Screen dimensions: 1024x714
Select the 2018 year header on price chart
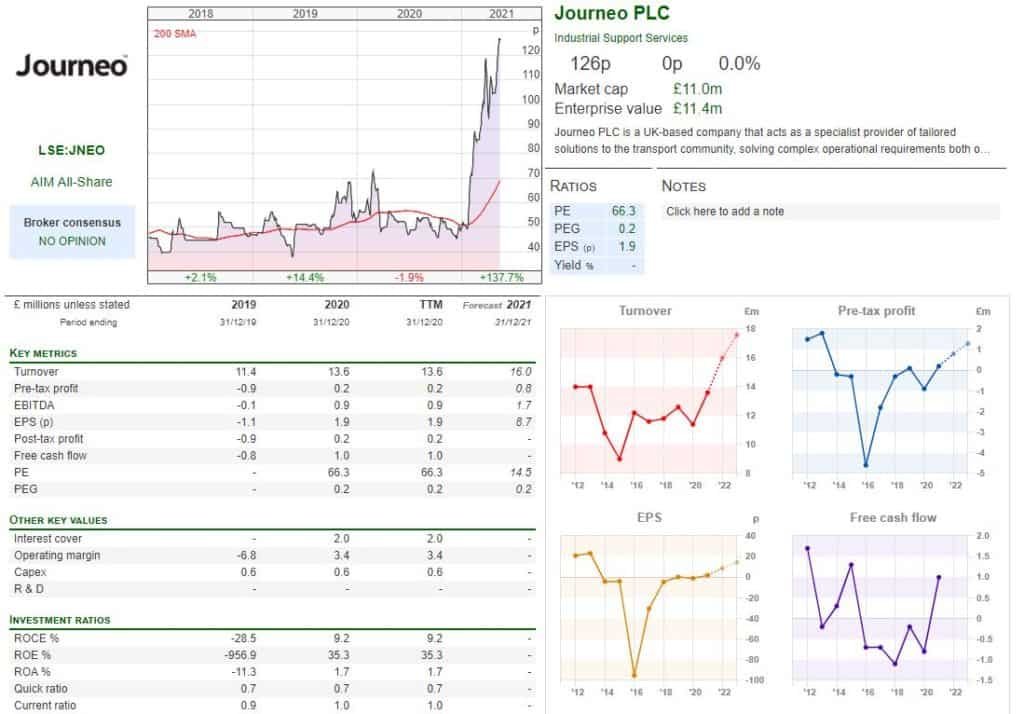[200, 14]
